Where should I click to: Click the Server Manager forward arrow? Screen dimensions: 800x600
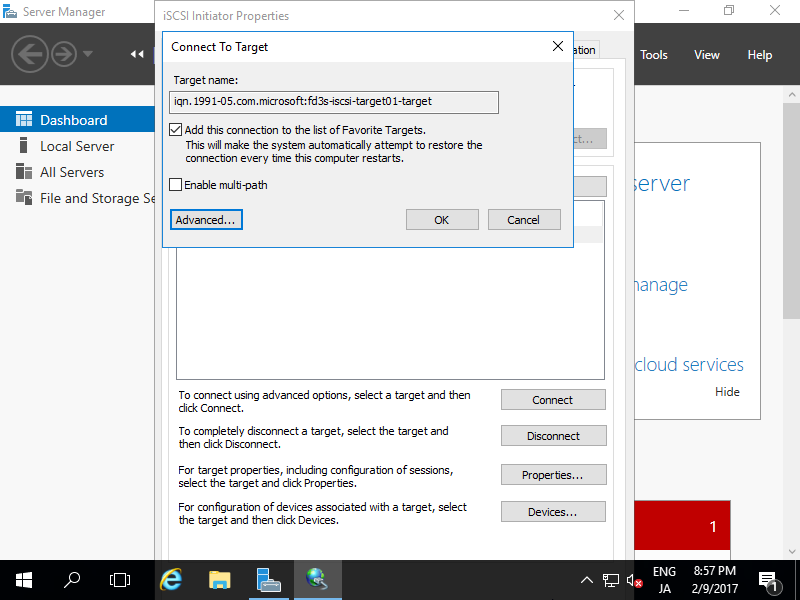point(64,54)
